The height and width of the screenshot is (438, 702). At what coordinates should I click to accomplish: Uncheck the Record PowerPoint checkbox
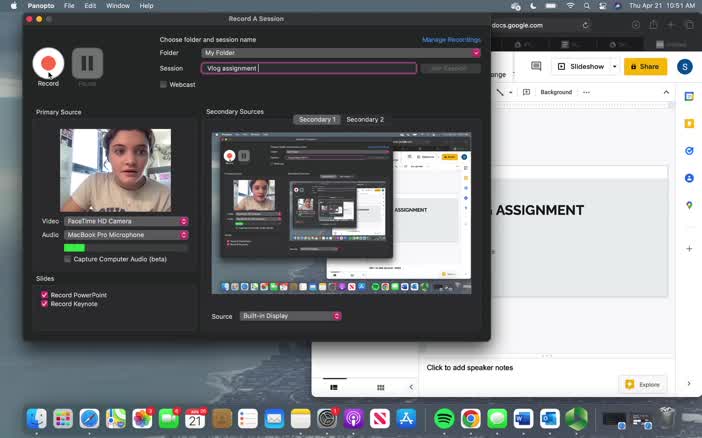[44, 295]
